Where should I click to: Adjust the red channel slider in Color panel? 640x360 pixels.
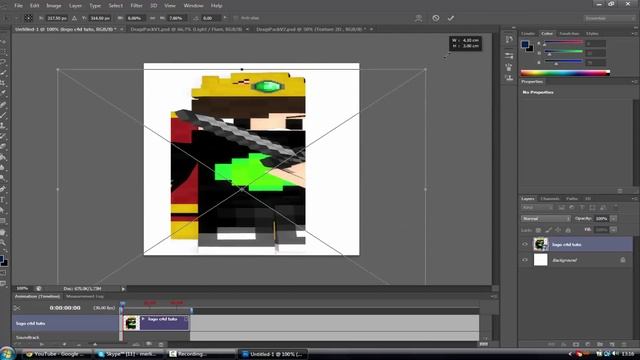click(x=563, y=42)
